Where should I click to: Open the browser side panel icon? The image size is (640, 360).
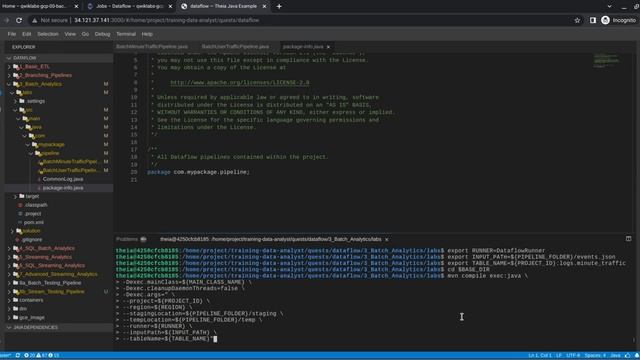coord(593,20)
